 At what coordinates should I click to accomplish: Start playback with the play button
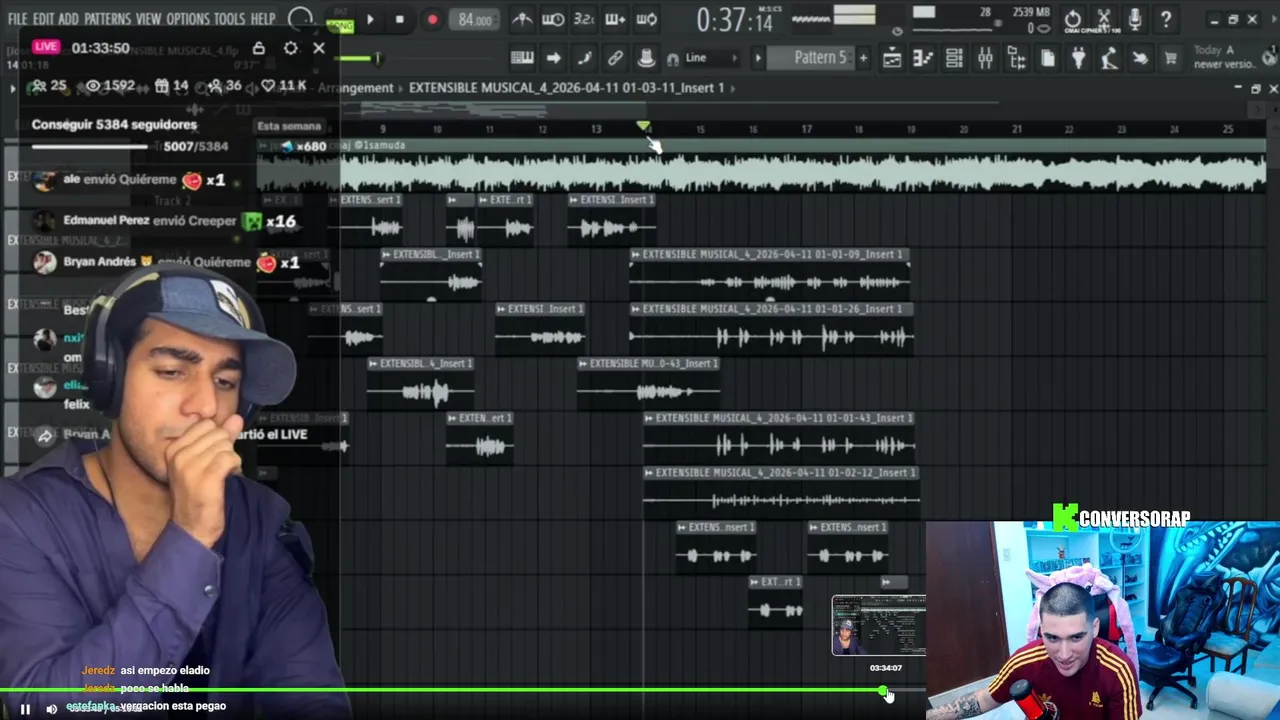pos(370,19)
